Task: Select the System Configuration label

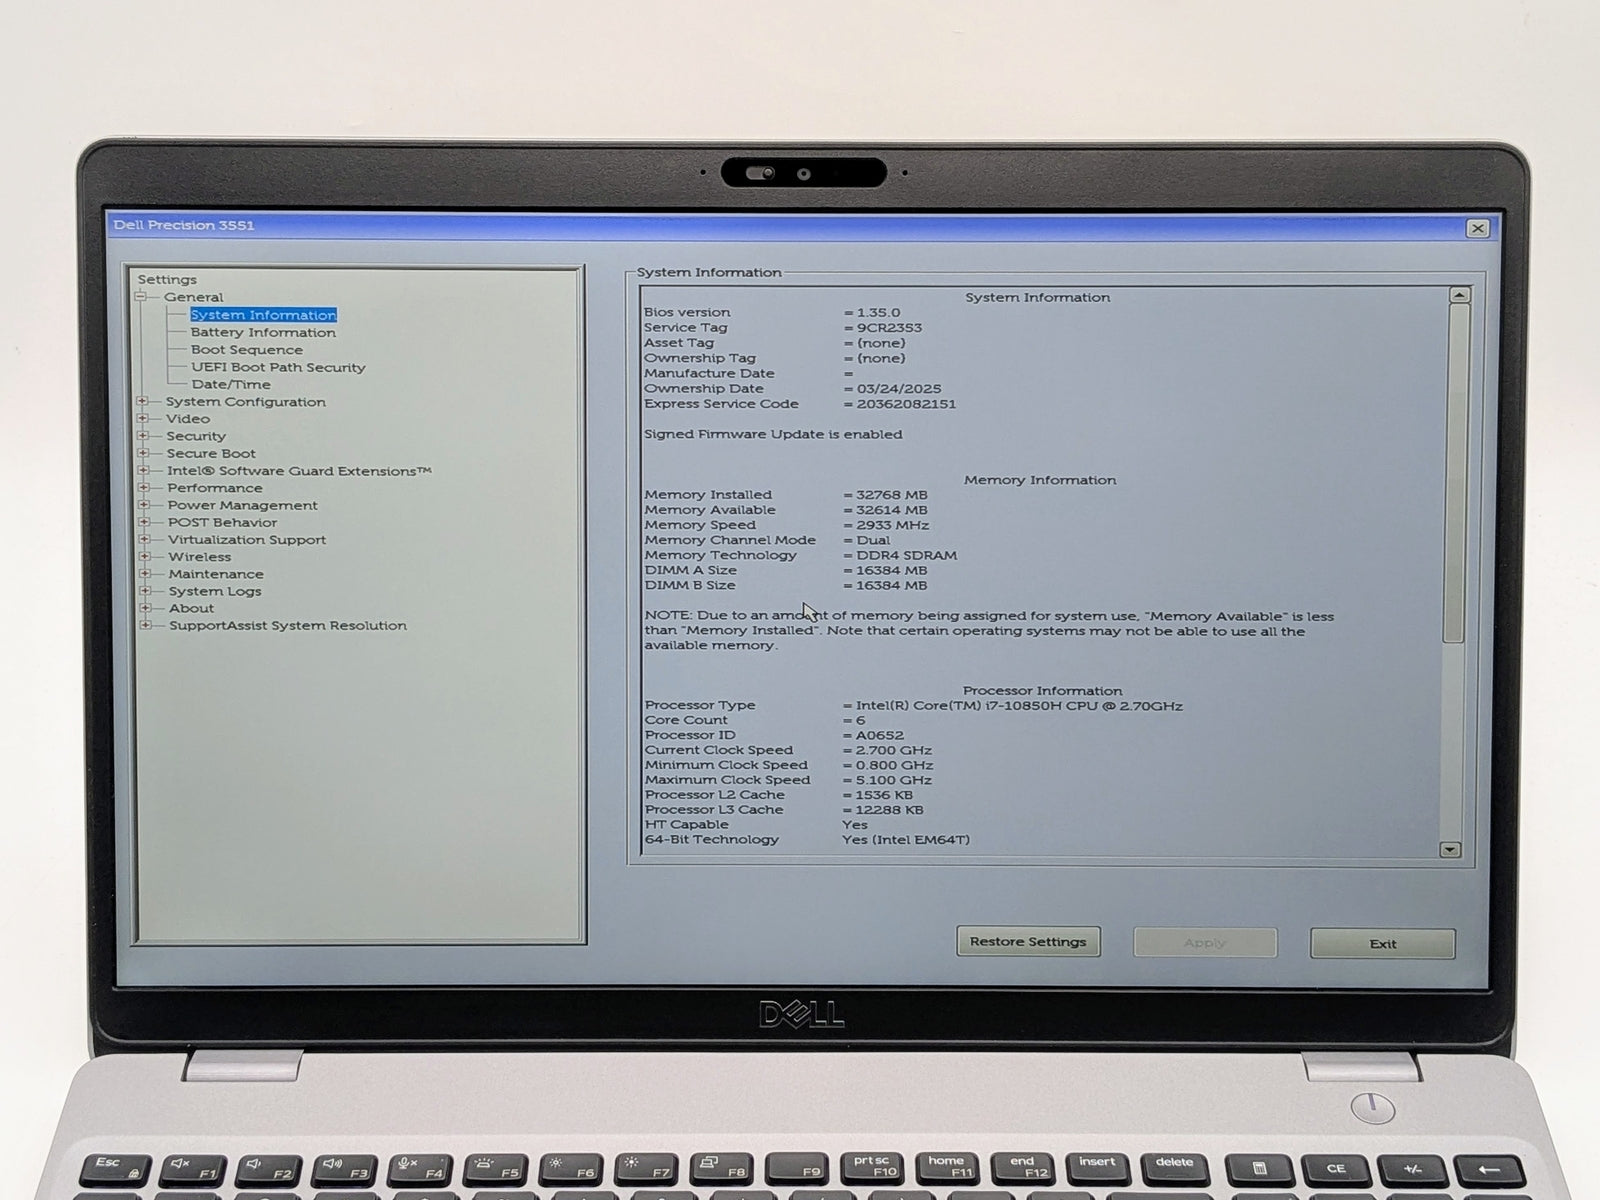Action: point(246,402)
